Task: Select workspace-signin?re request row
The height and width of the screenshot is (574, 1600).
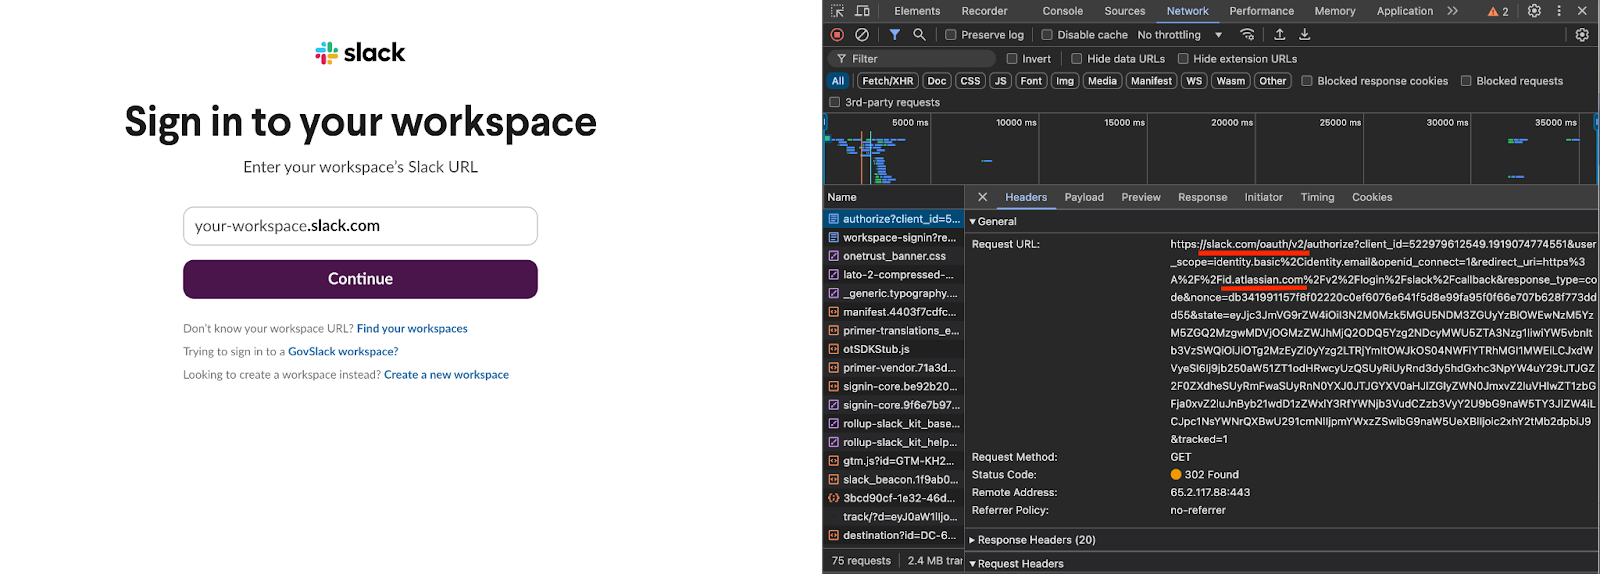Action: tap(894, 238)
